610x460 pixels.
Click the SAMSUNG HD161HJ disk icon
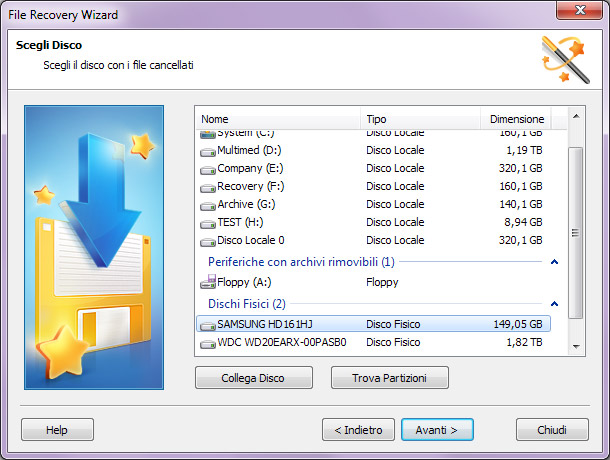click(x=208, y=325)
